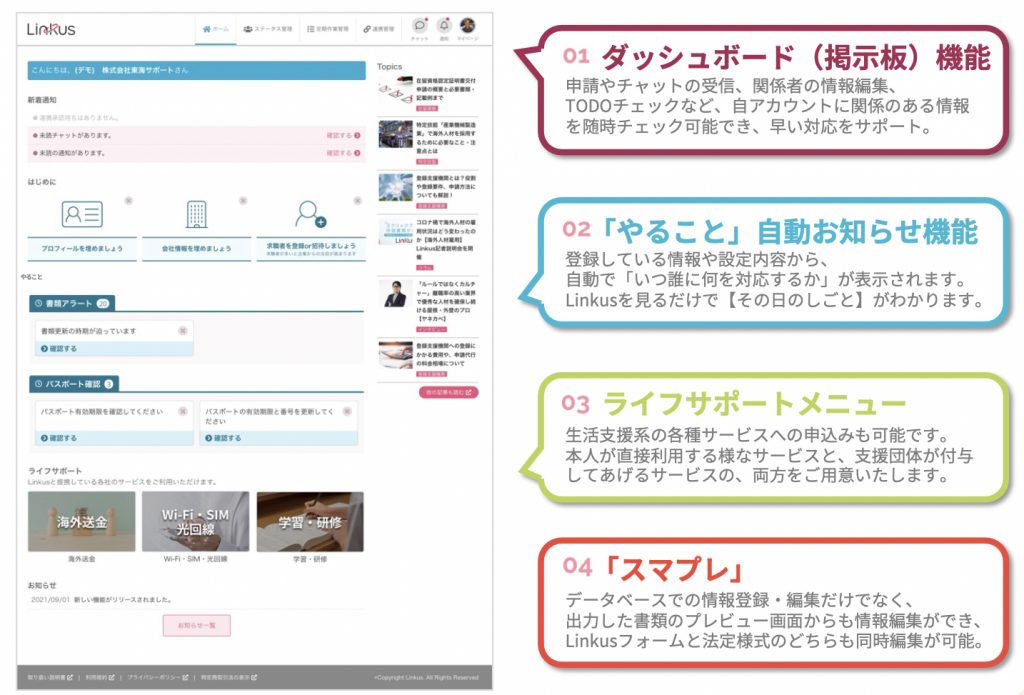This screenshot has height=695, width=1024.
Task: Click the profile ID card icon
Action: (82, 214)
